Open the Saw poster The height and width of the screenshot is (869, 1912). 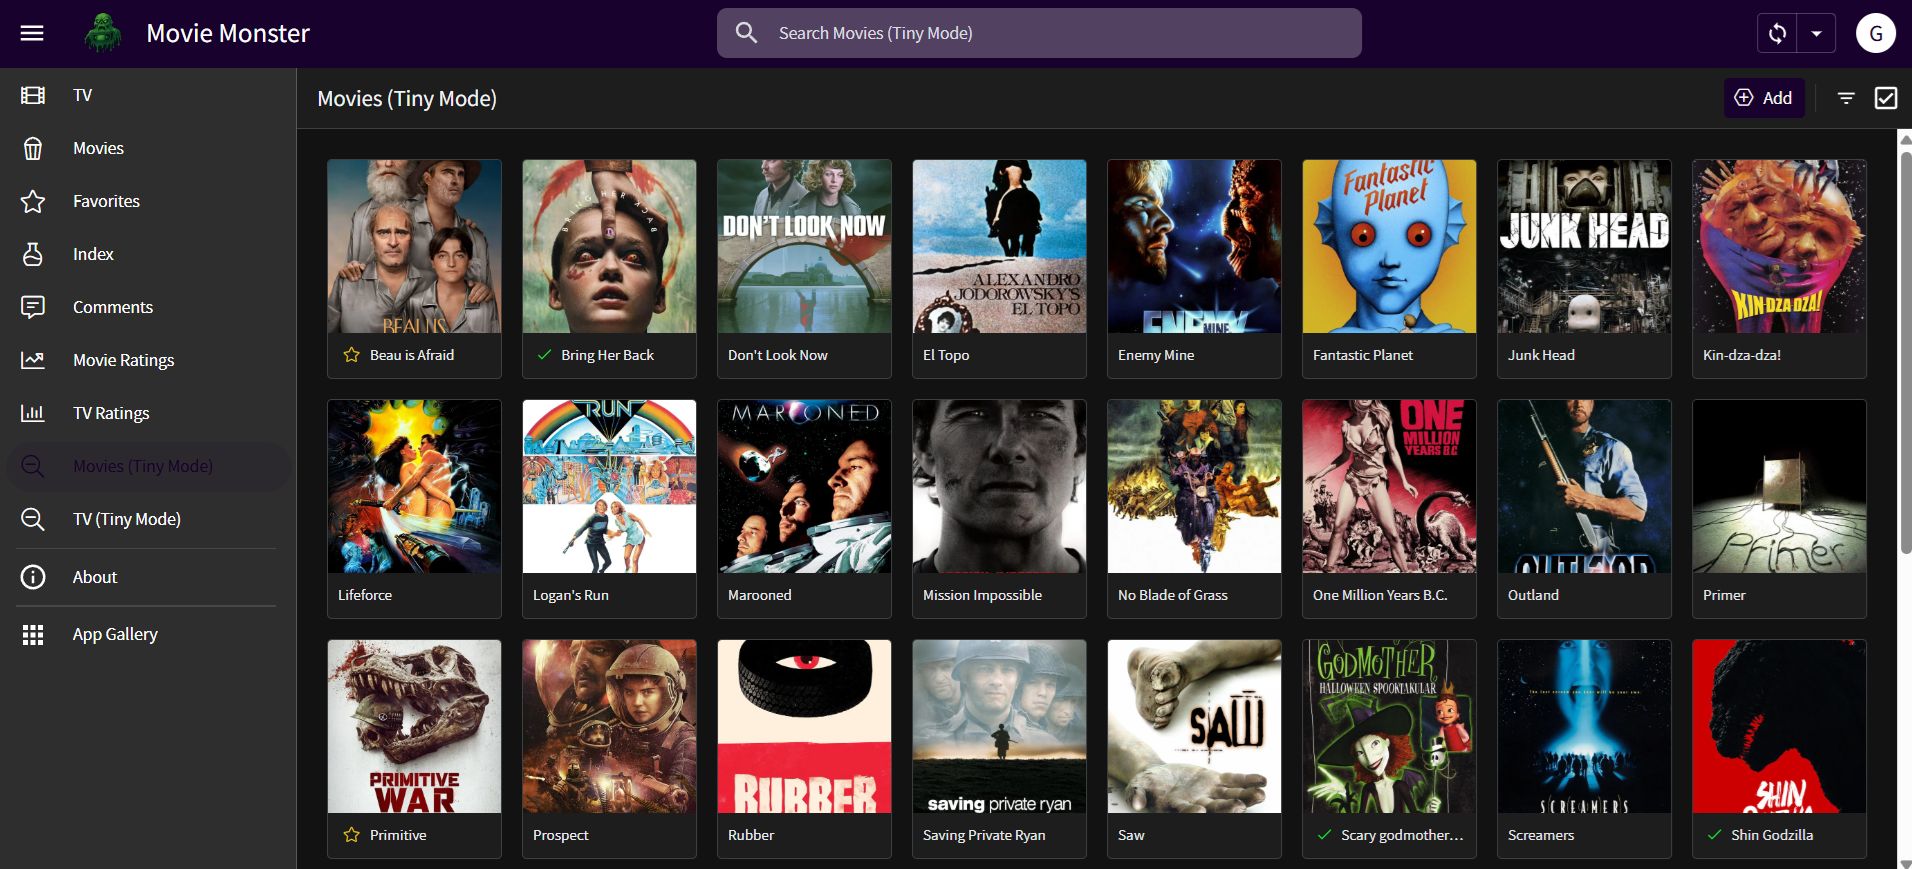[1194, 727]
